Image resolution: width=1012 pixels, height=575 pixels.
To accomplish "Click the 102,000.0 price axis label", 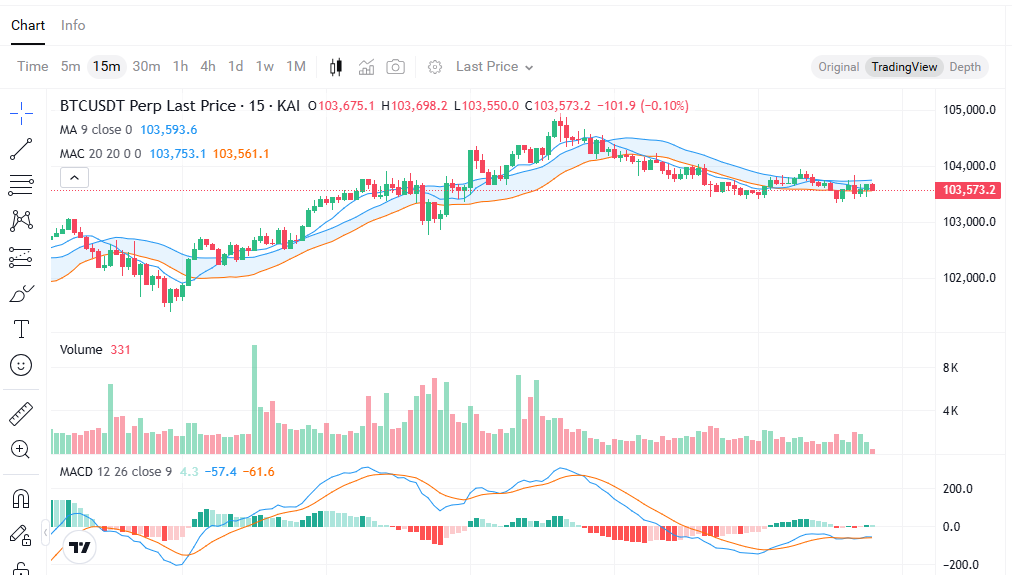I will [x=969, y=278].
